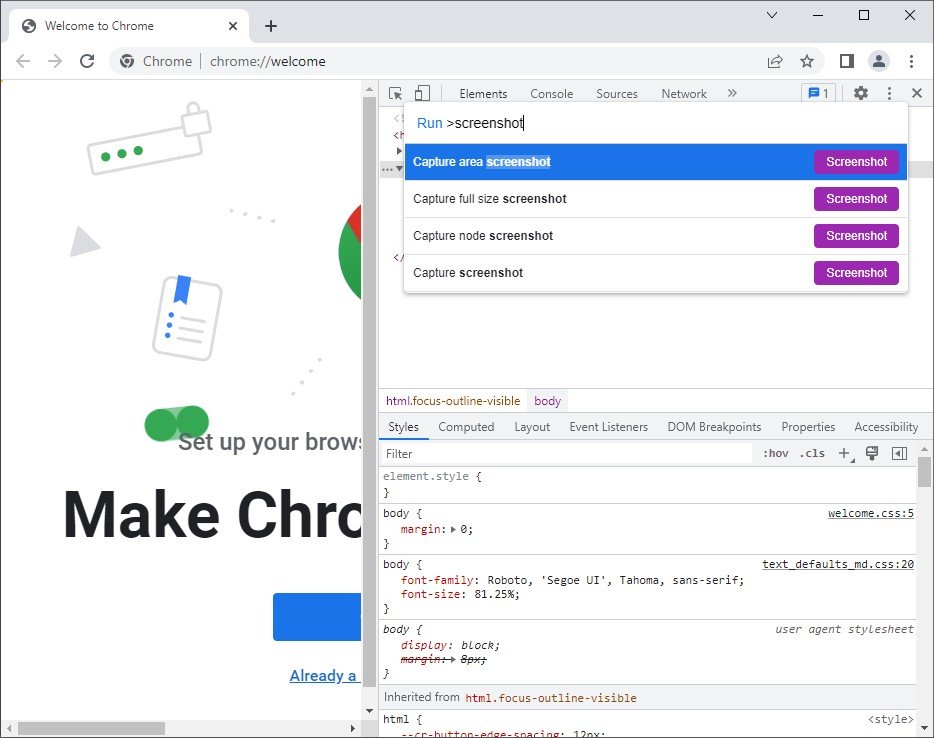Viewport: 934px width, 738px height.
Task: Close the Welcome to Chrome tab
Action: [x=233, y=26]
